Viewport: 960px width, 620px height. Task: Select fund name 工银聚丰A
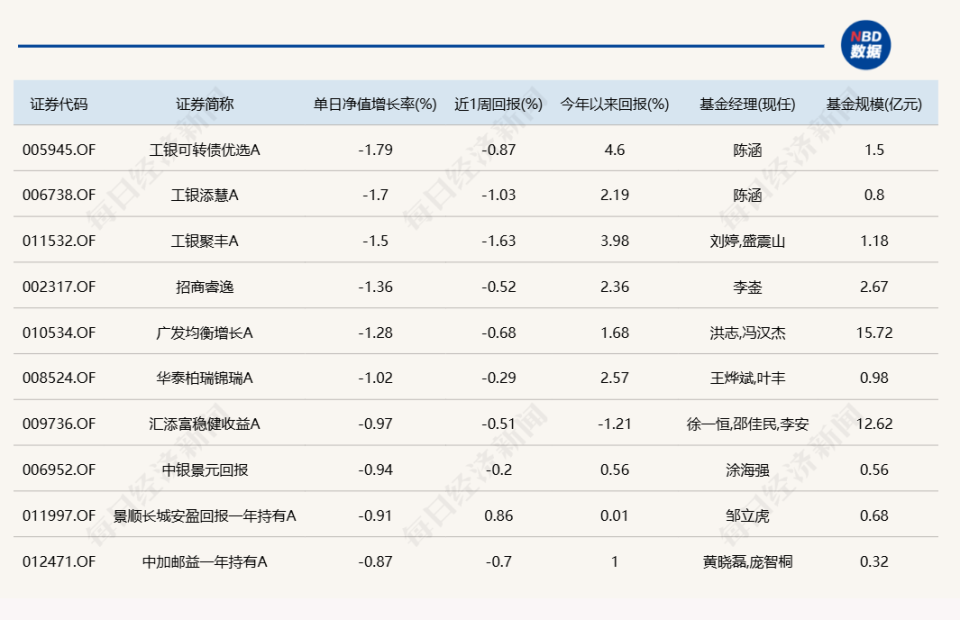click(204, 241)
